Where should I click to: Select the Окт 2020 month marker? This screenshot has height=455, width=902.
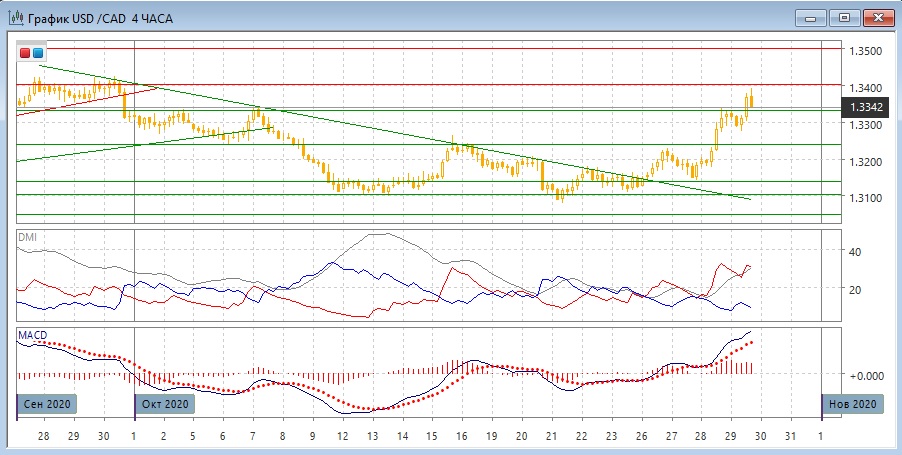coord(164,404)
